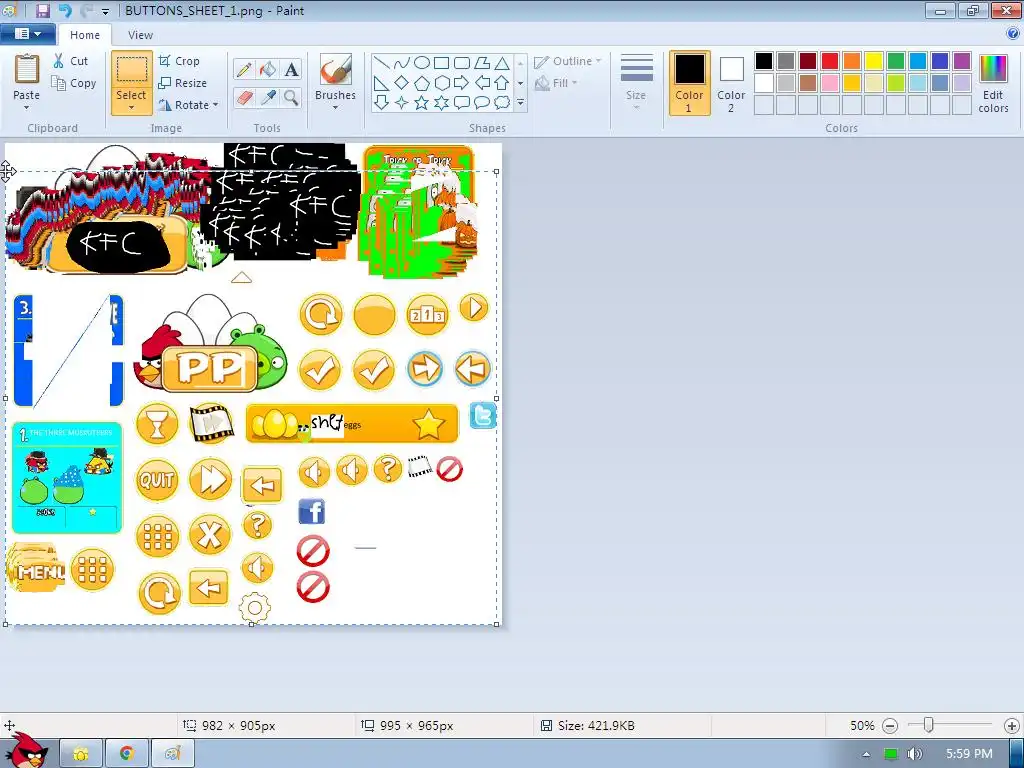Expand the Shapes gallery more arrow

(520, 103)
